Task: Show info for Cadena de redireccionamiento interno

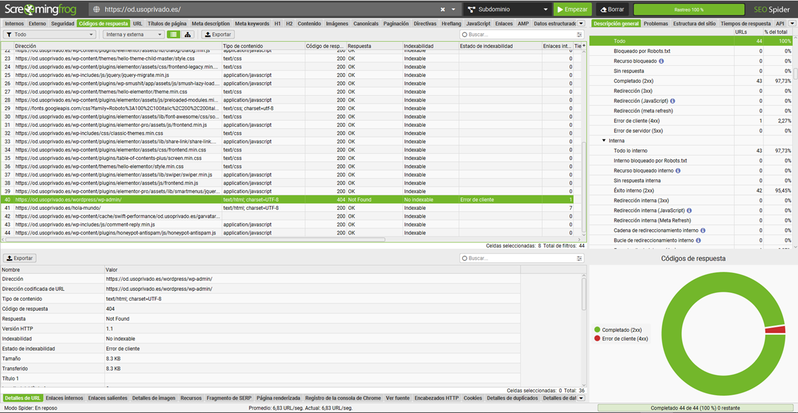Action: pos(702,230)
